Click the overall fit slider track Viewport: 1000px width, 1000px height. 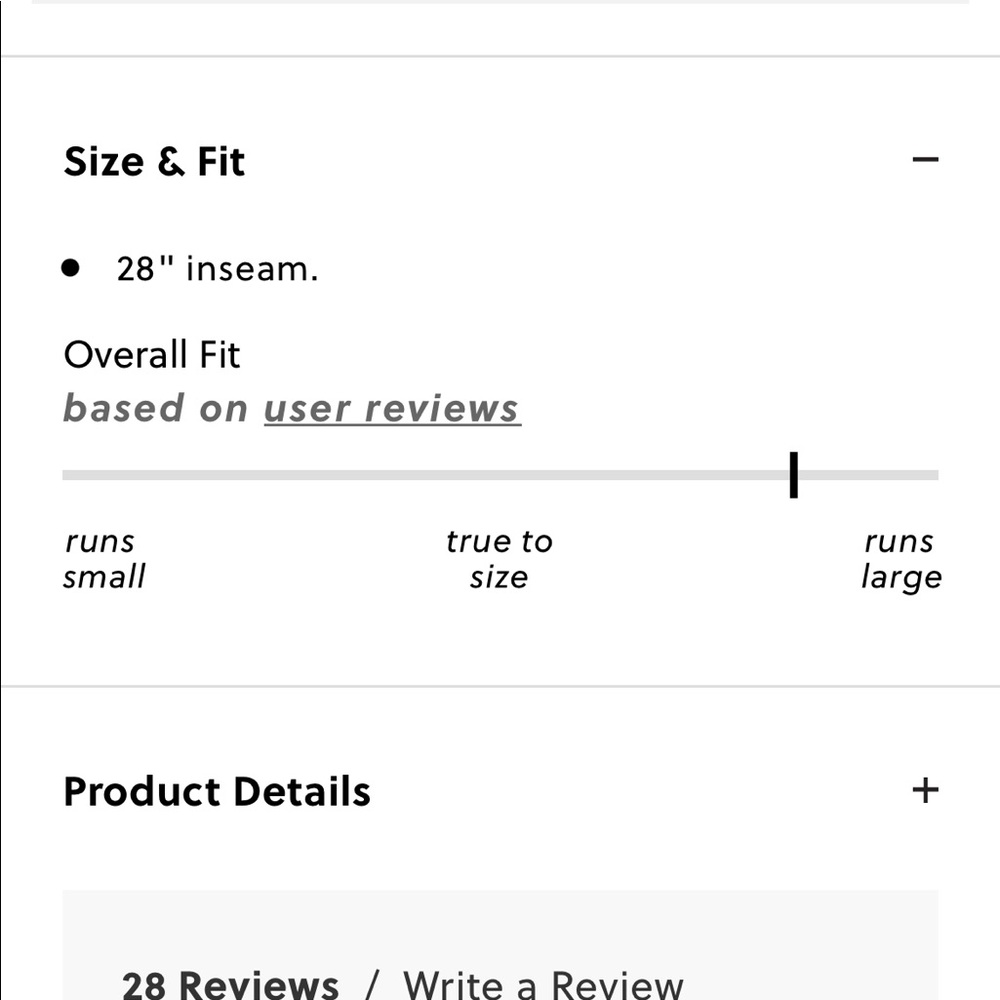pyautogui.click(x=500, y=475)
